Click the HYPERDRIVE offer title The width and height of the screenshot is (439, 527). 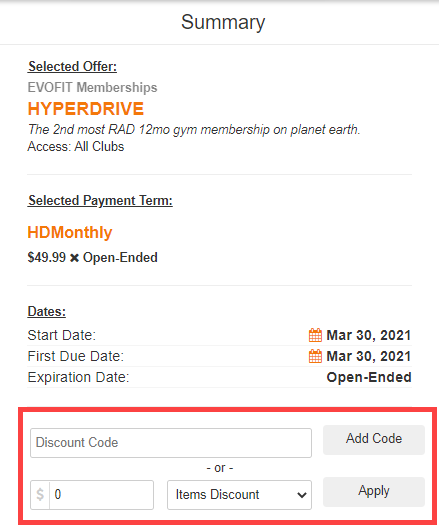tap(86, 109)
